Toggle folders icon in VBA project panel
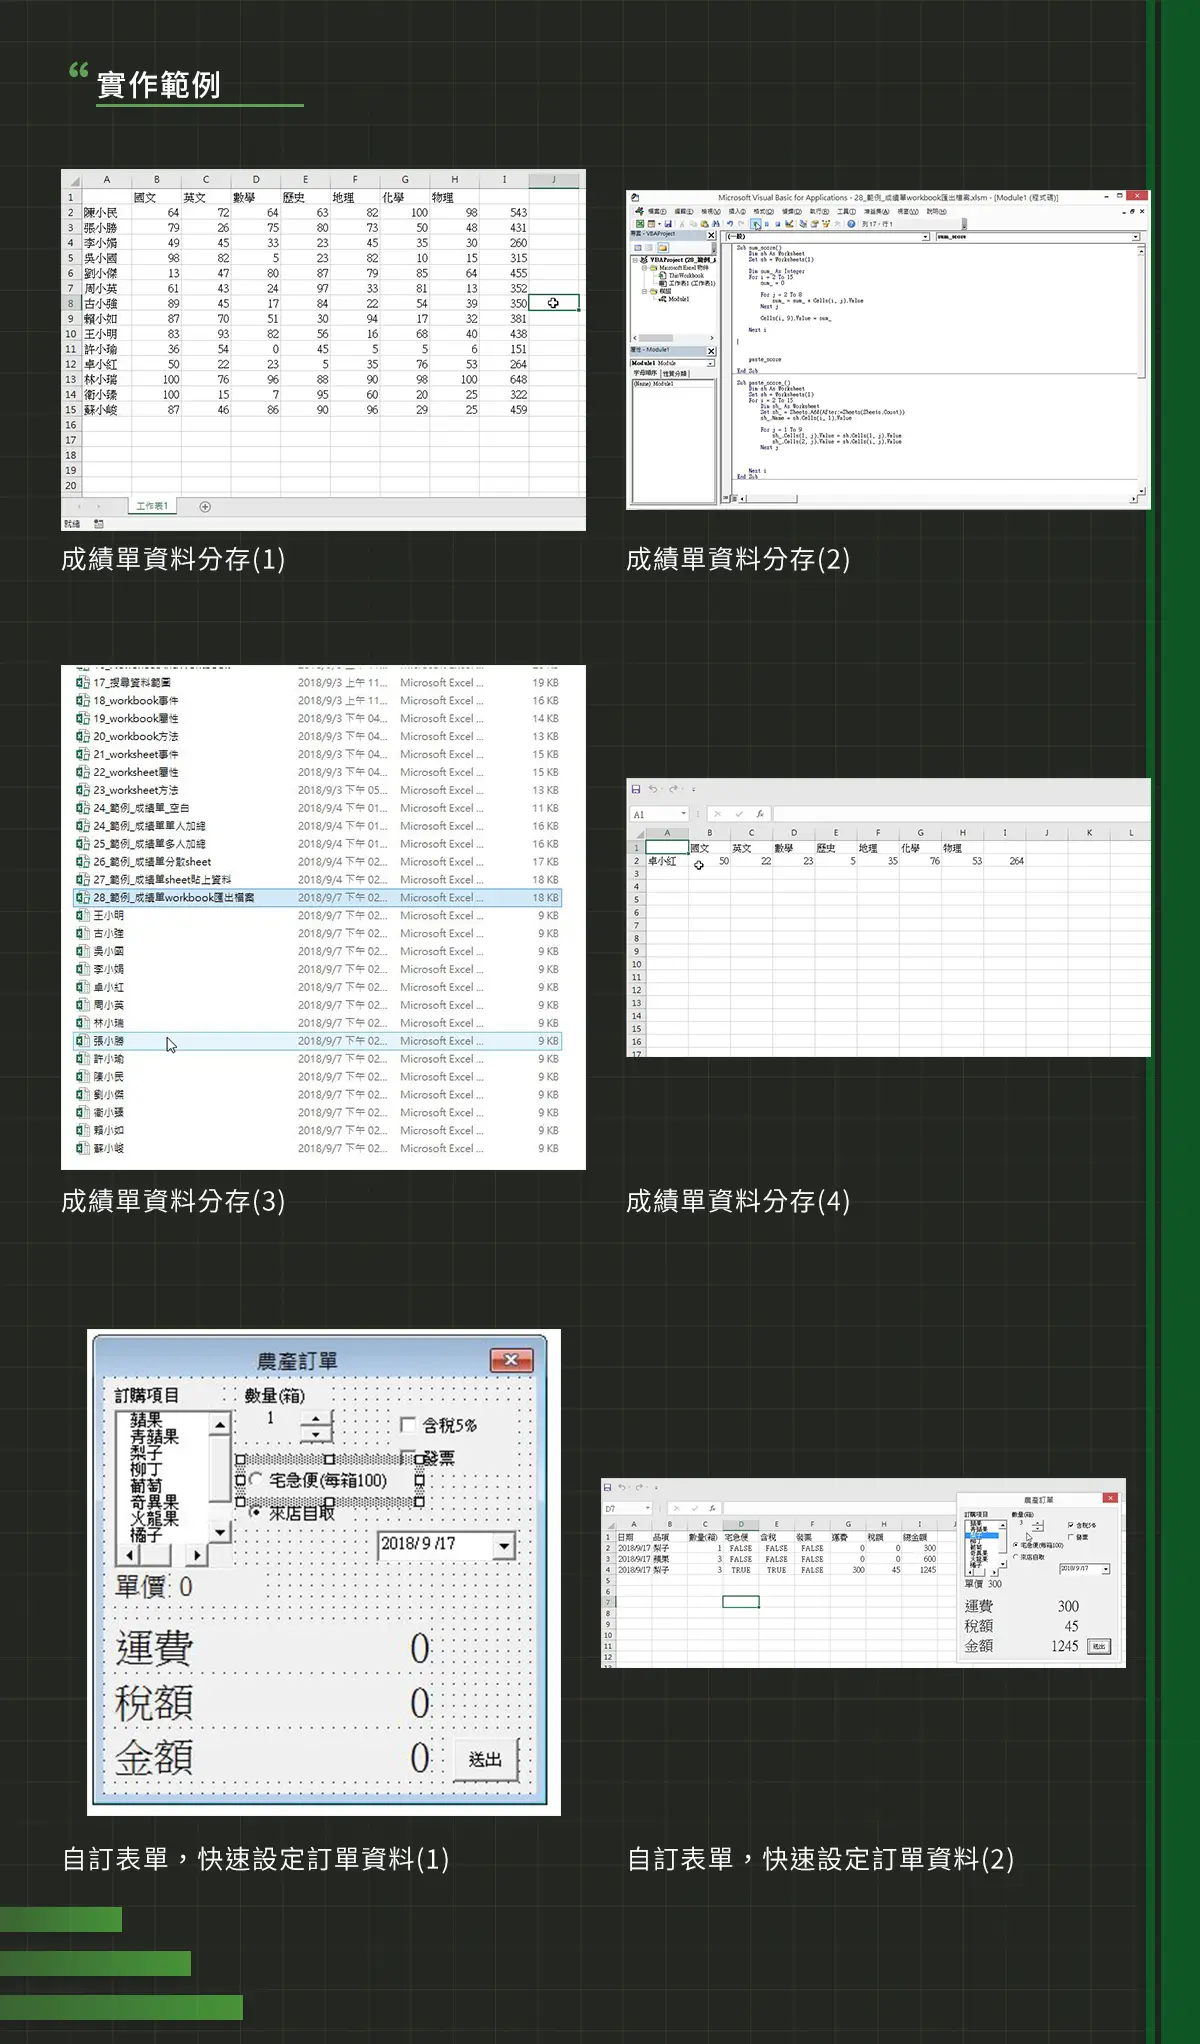Screen dimensions: 1200x2044 (663, 247)
